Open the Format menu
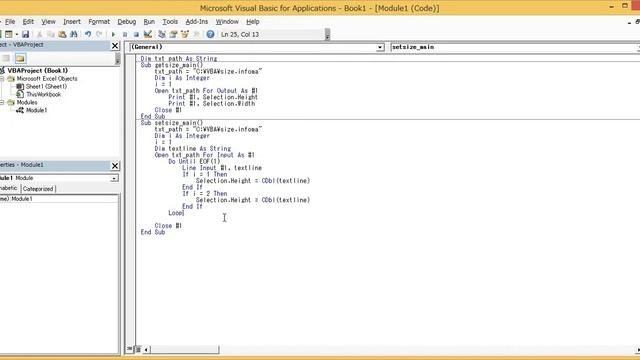The width and height of the screenshot is (640, 360). pos(99,22)
